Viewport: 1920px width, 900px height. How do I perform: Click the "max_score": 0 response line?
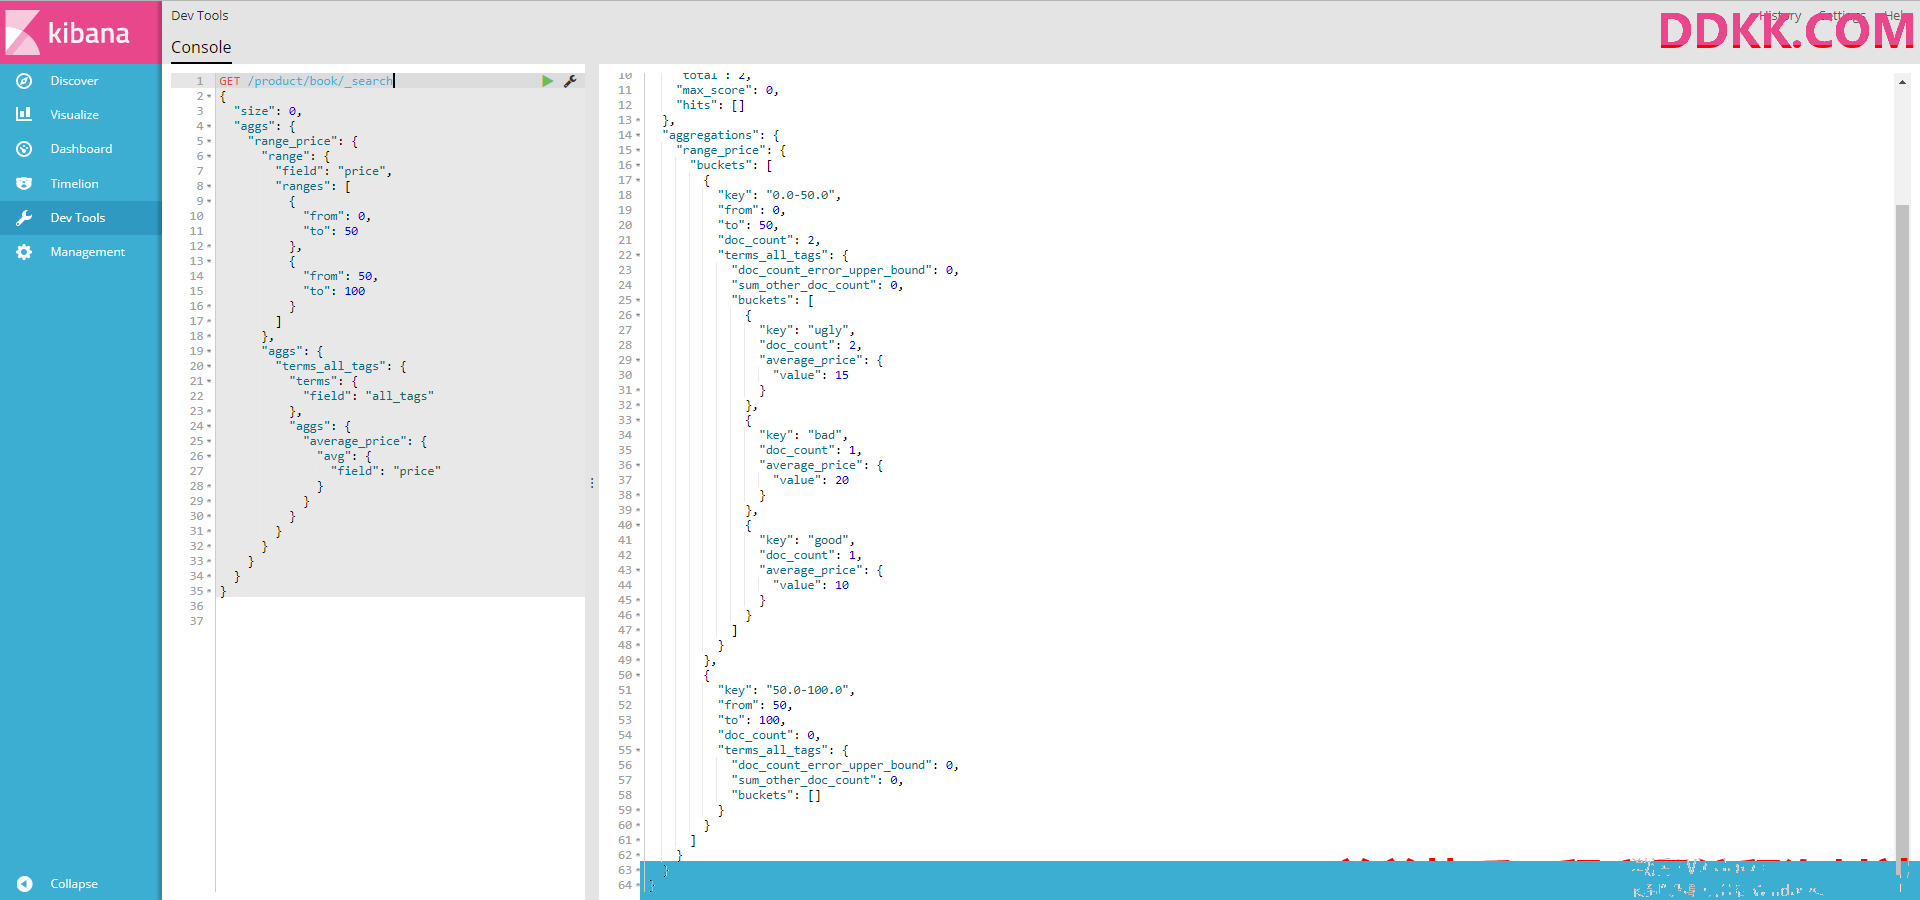727,90
